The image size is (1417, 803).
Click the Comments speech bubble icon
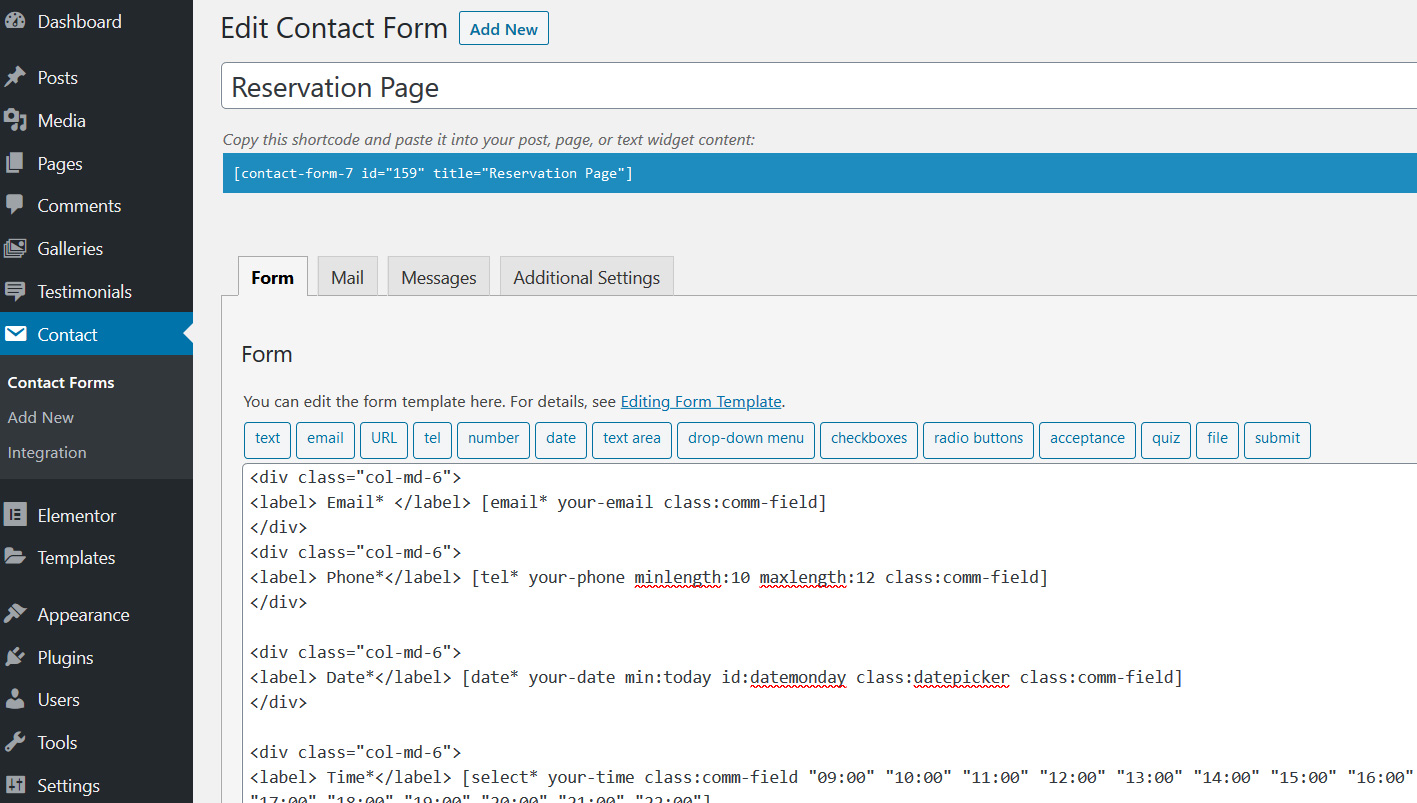click(15, 206)
